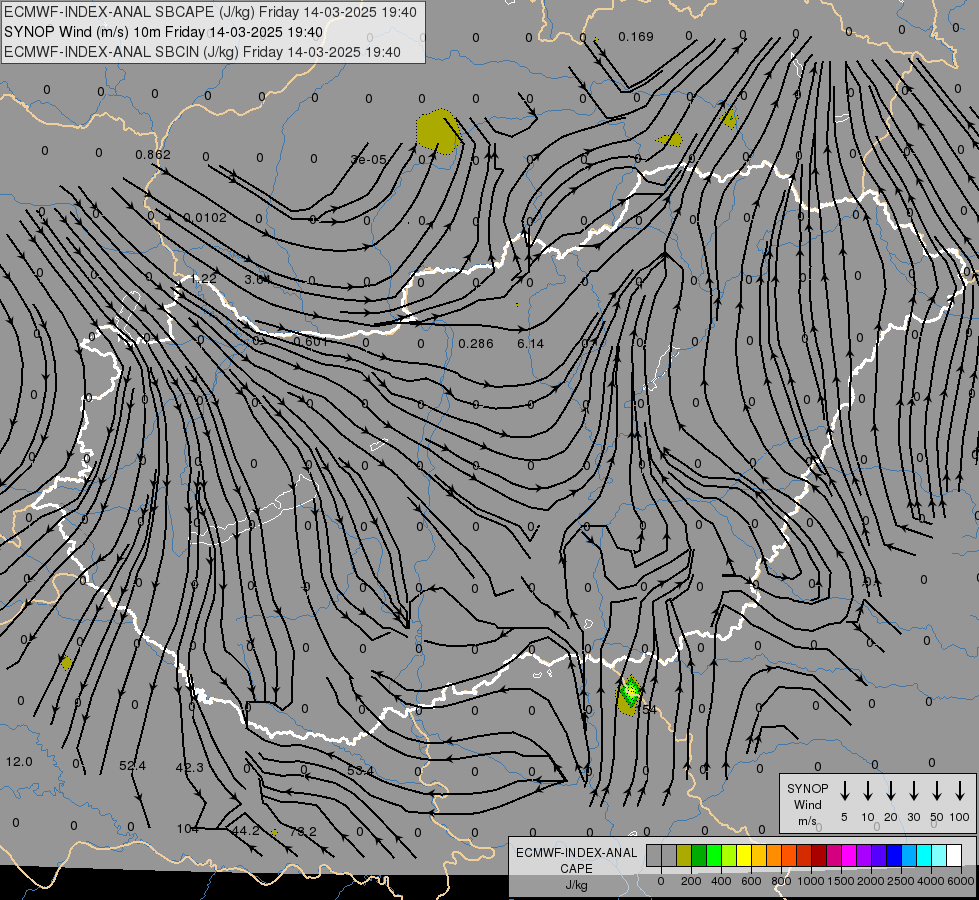
Task: Click the wind arrow above the 100 label
Action: point(960,790)
